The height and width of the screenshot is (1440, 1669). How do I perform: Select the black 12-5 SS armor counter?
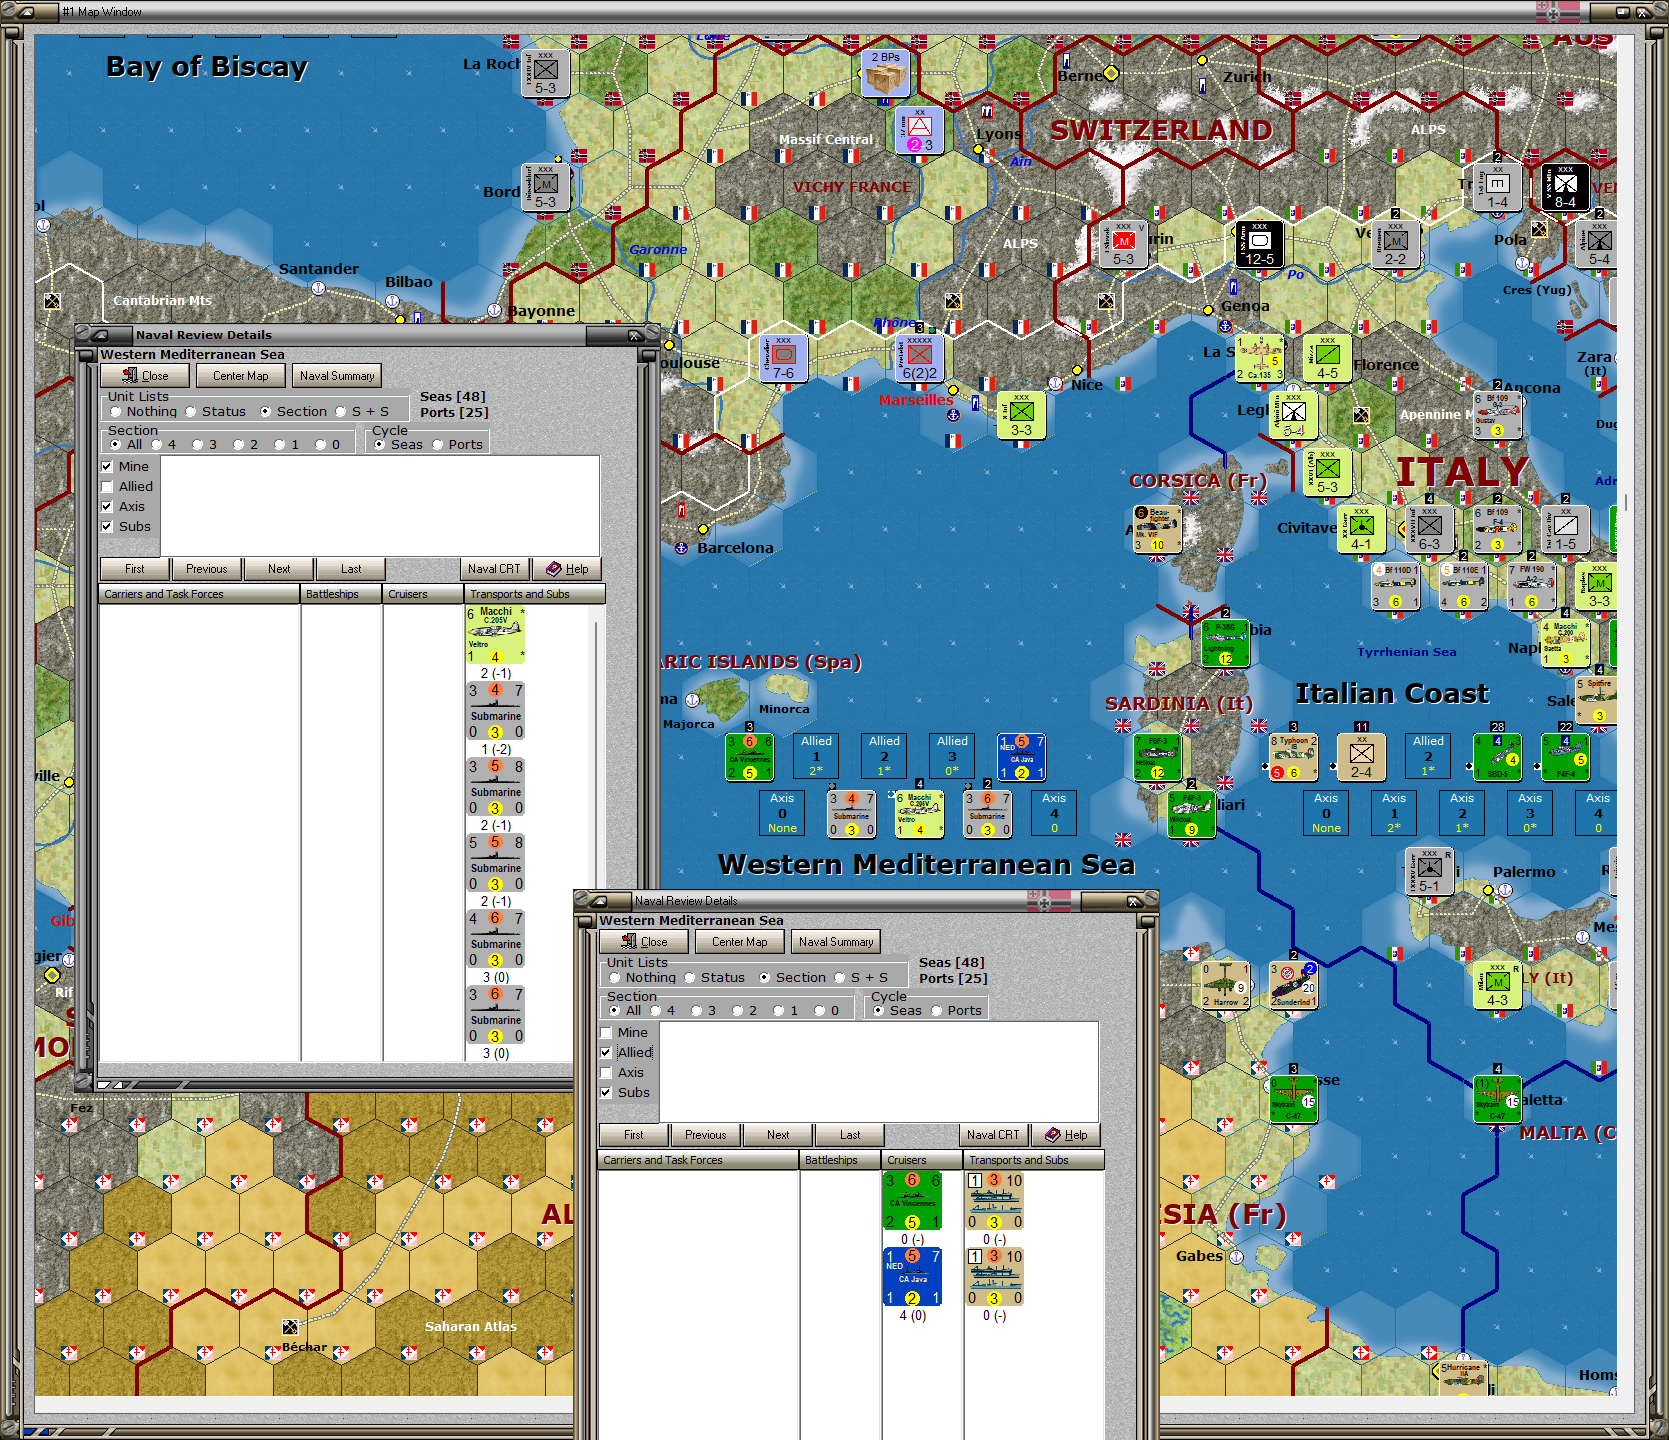click(1259, 244)
